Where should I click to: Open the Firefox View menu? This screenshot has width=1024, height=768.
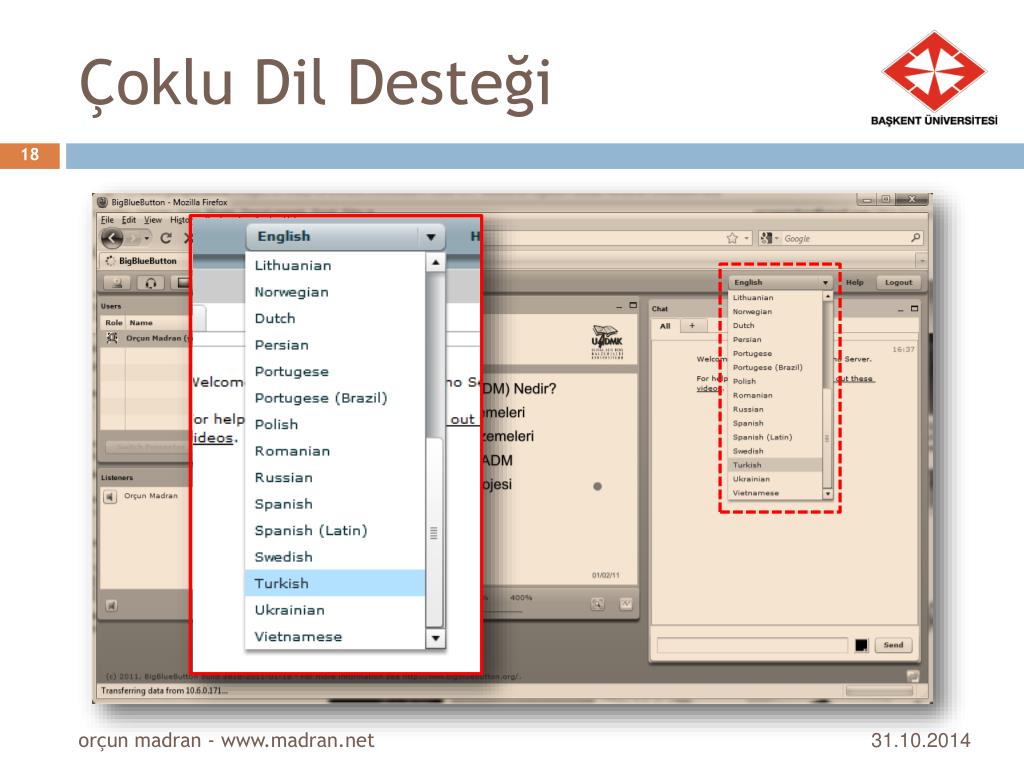[x=153, y=220]
